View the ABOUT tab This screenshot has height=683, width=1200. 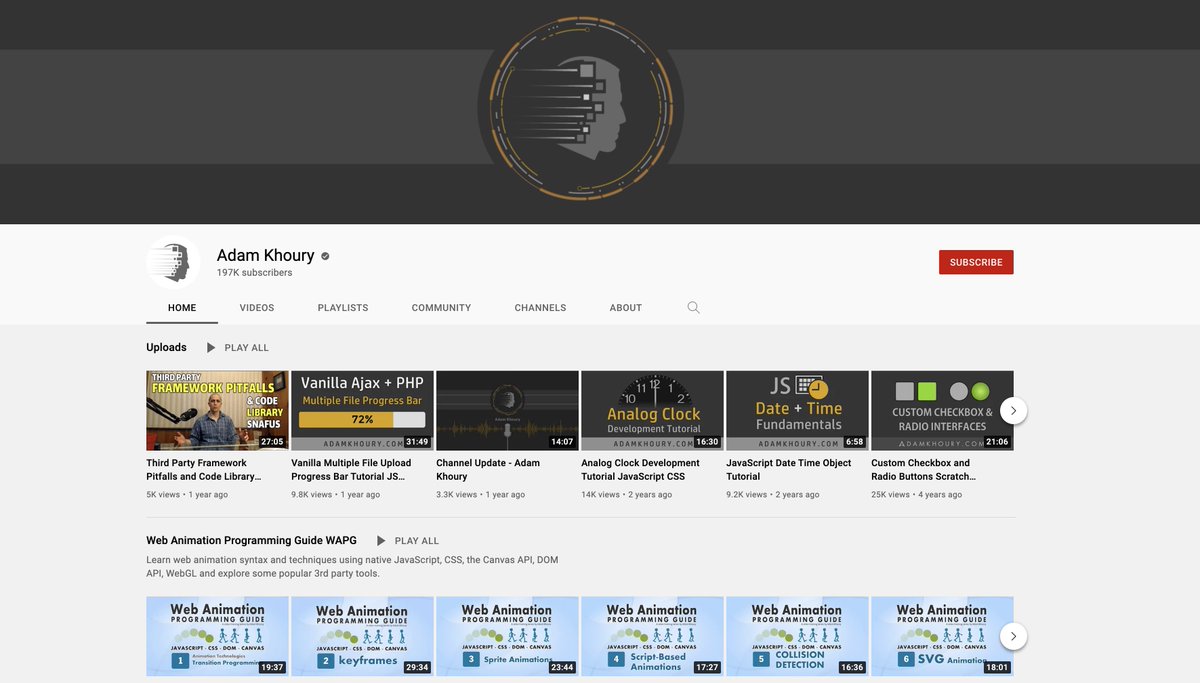[x=626, y=308]
